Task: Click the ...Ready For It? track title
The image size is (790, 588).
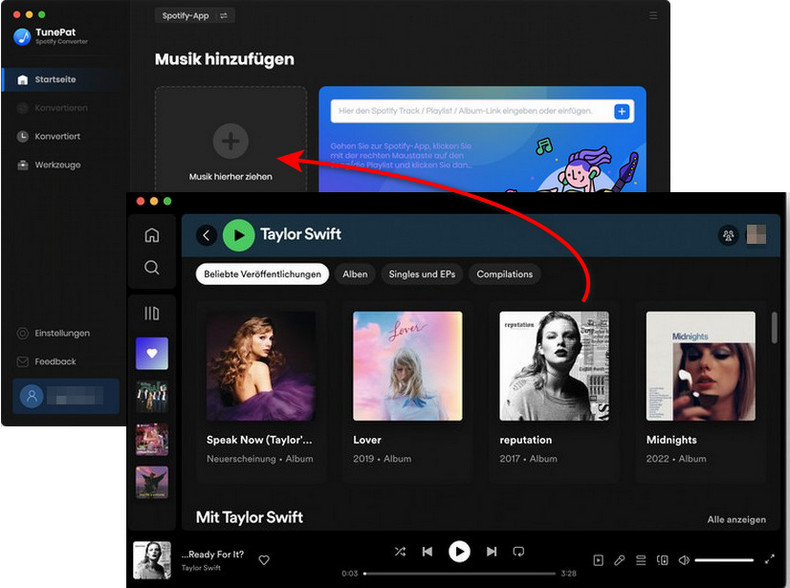Action: click(x=213, y=554)
